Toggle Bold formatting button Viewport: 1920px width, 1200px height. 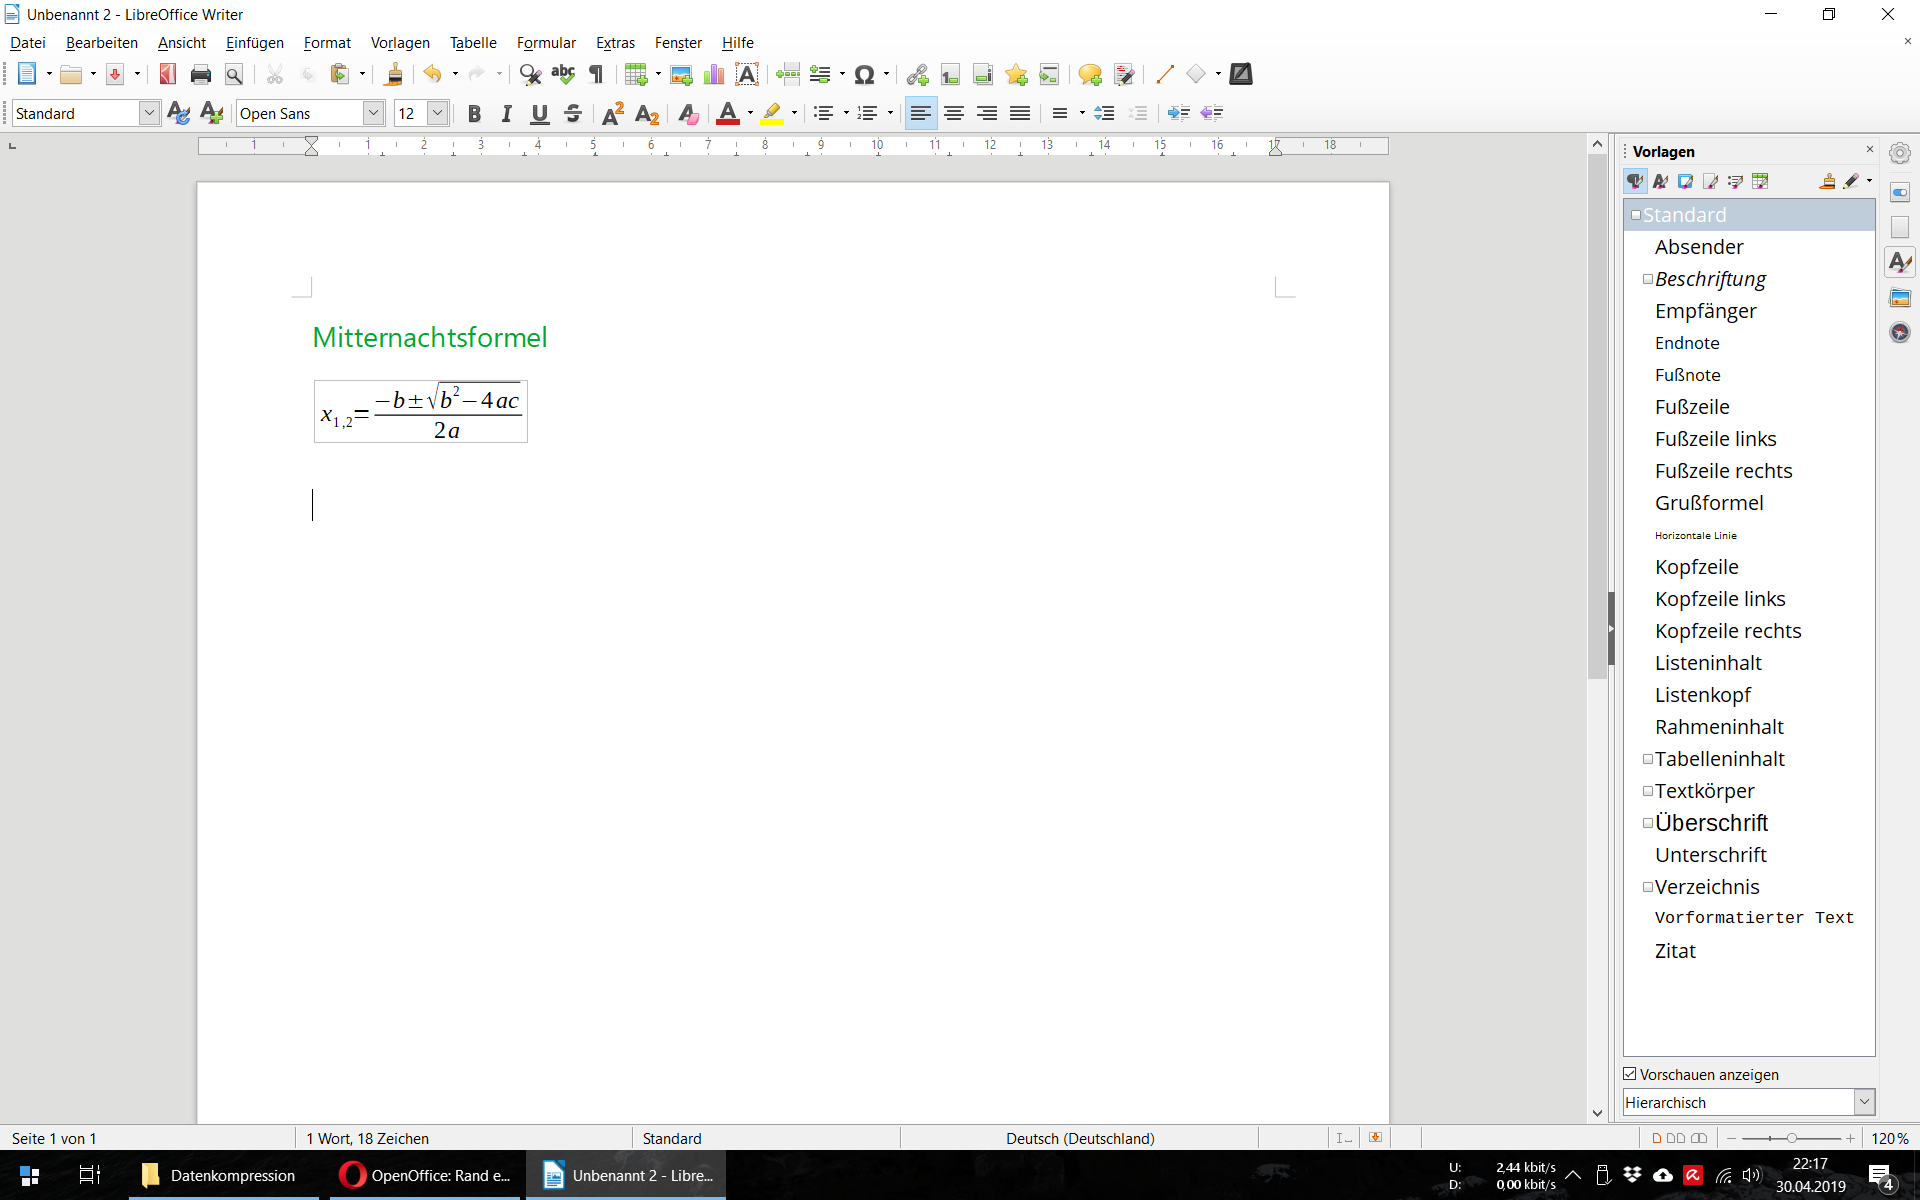[474, 114]
